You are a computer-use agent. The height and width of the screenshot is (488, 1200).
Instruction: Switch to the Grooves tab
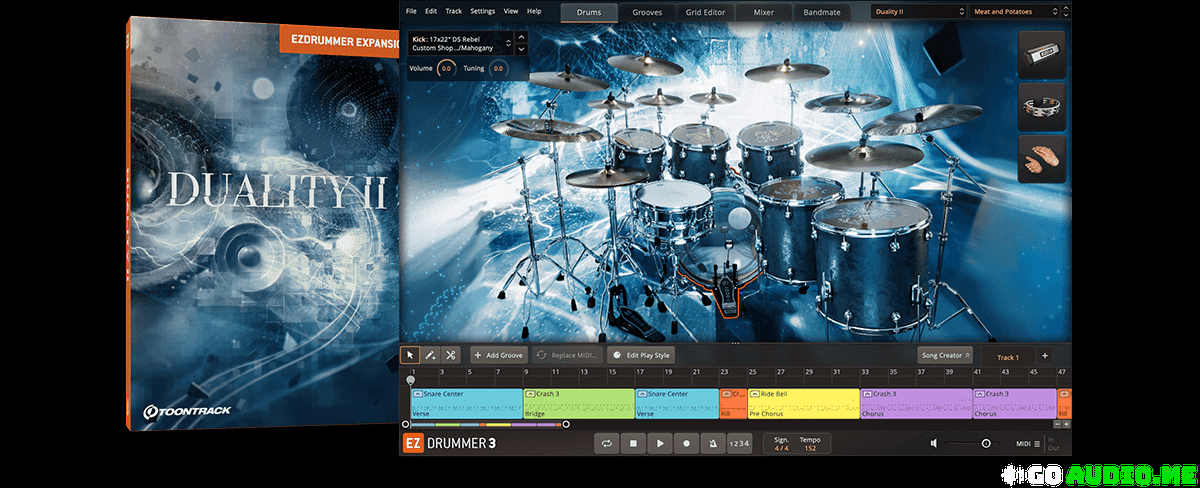pyautogui.click(x=647, y=13)
